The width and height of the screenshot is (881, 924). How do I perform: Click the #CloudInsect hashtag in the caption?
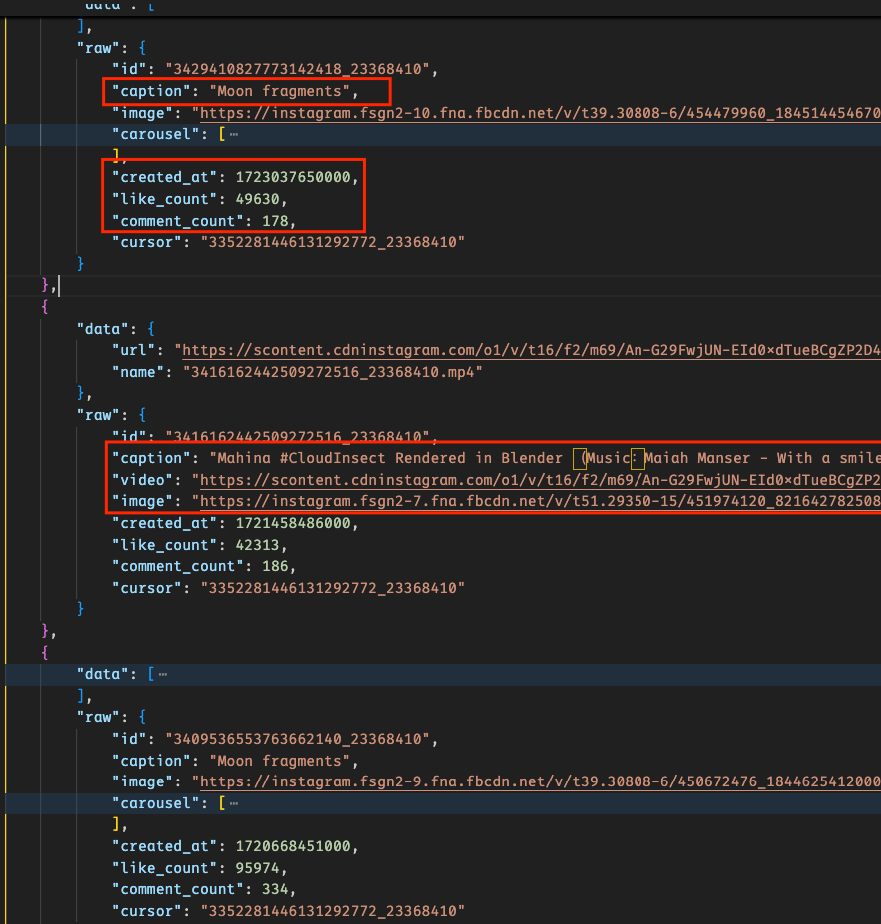tap(332, 458)
